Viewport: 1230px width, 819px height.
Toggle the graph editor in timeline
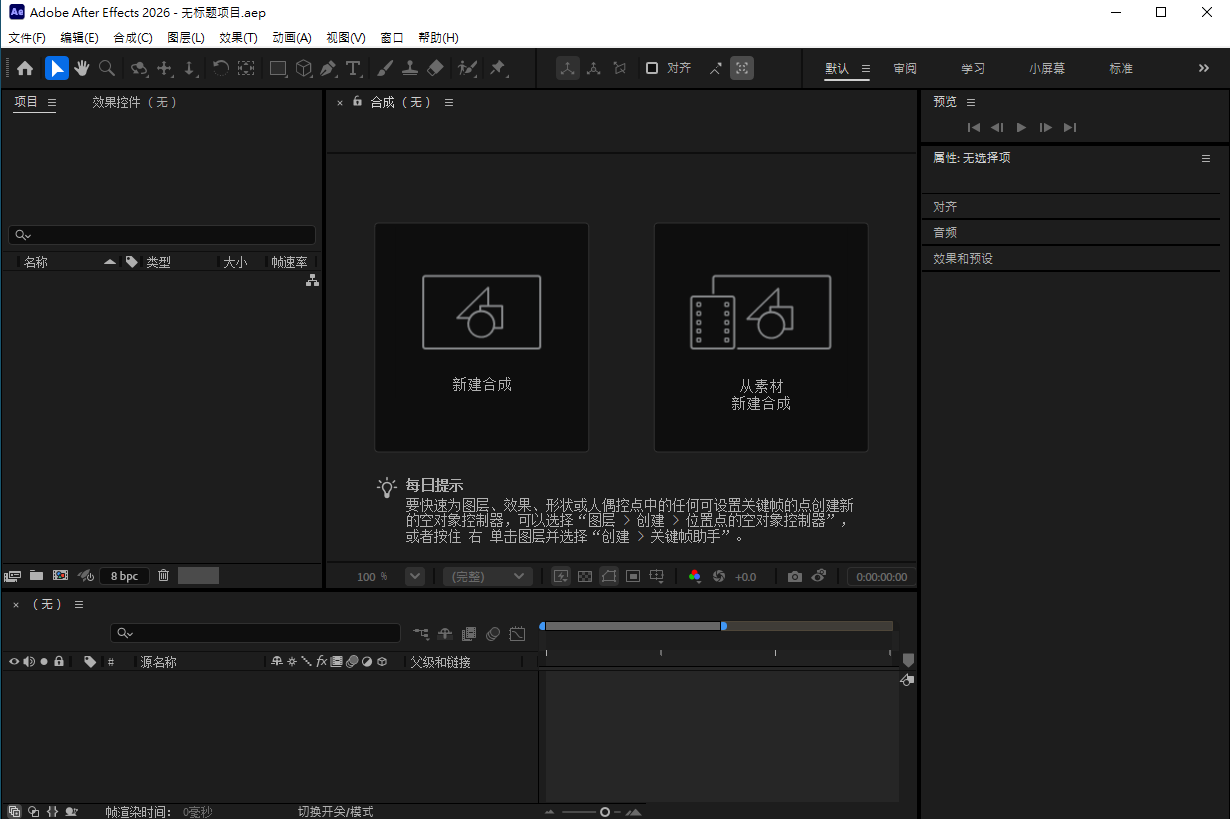point(517,634)
